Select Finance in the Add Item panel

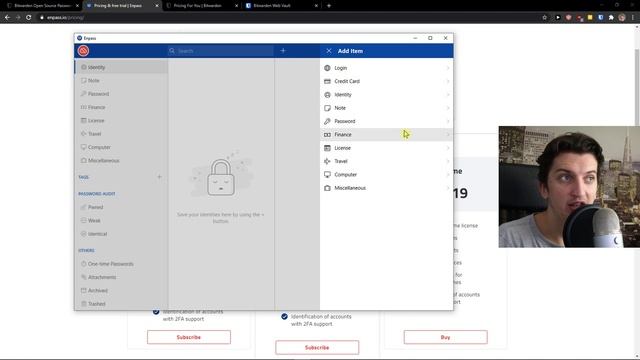[x=386, y=135]
